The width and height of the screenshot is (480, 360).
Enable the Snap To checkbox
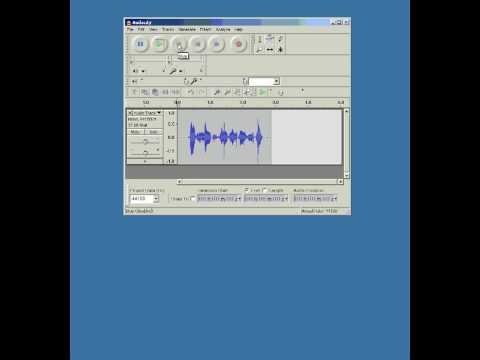click(x=193, y=199)
